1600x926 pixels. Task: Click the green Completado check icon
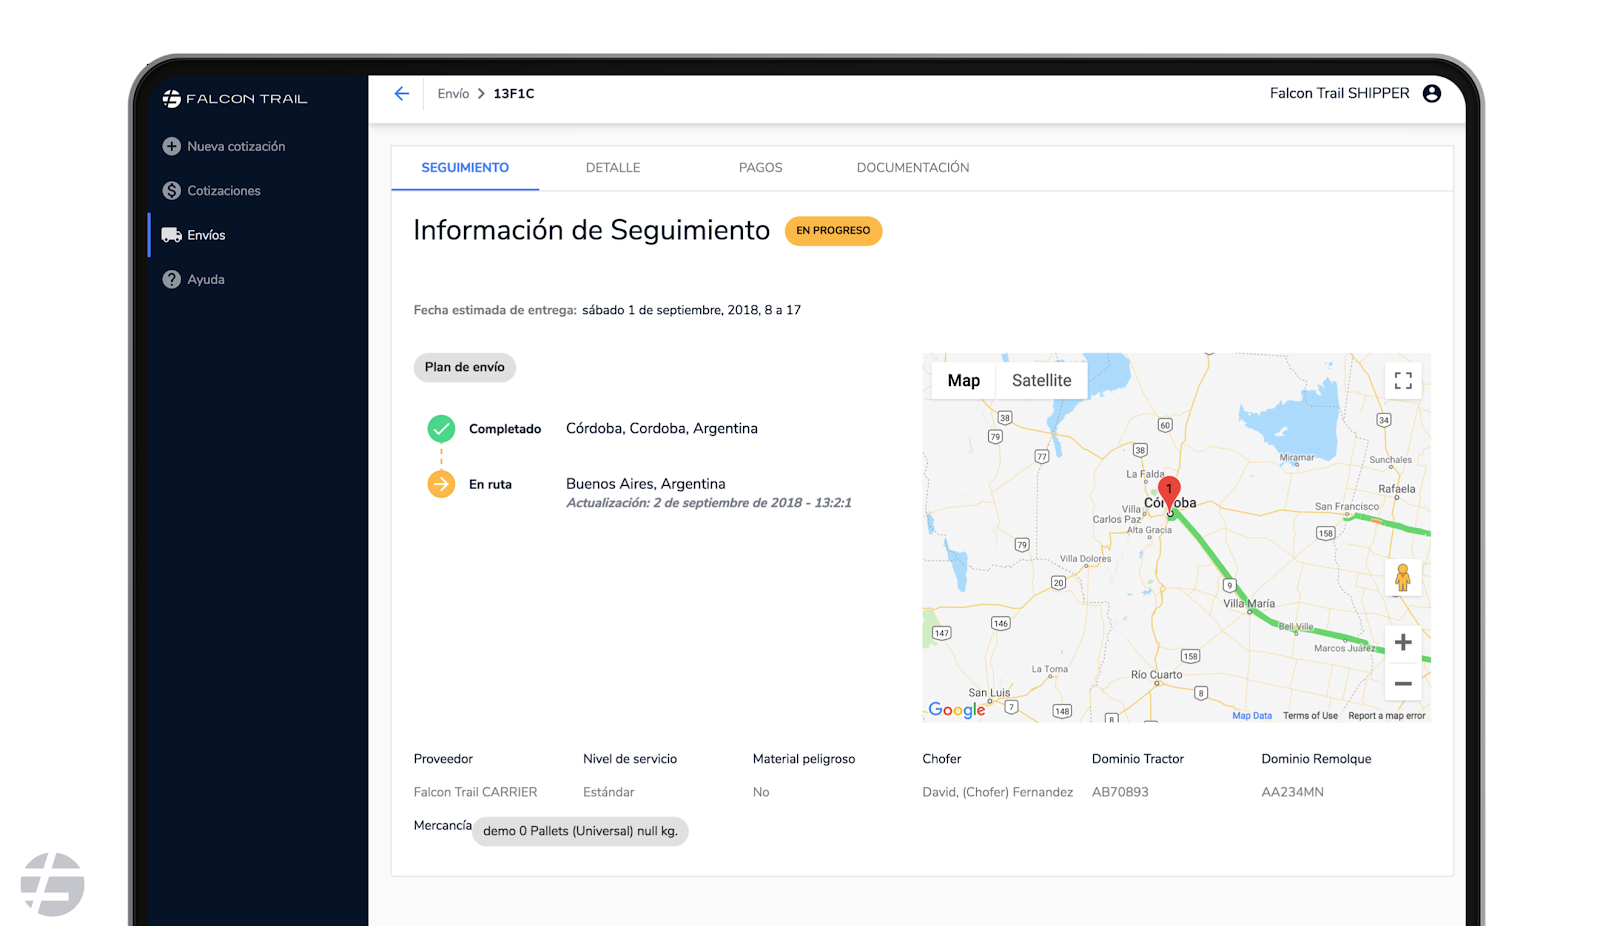[x=441, y=429]
